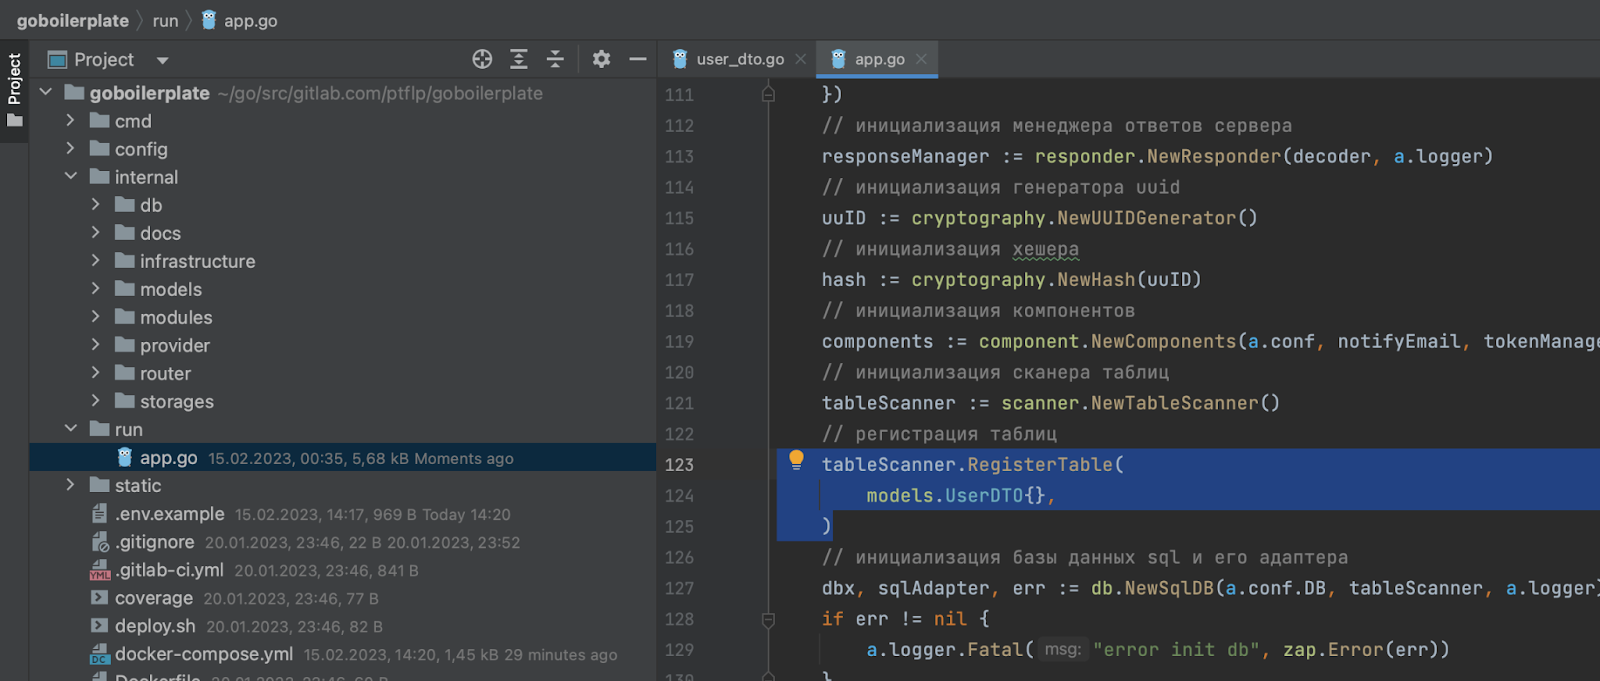This screenshot has height=681, width=1600.
Task: Click the goboilerplate breadcrumb
Action: coord(73,20)
